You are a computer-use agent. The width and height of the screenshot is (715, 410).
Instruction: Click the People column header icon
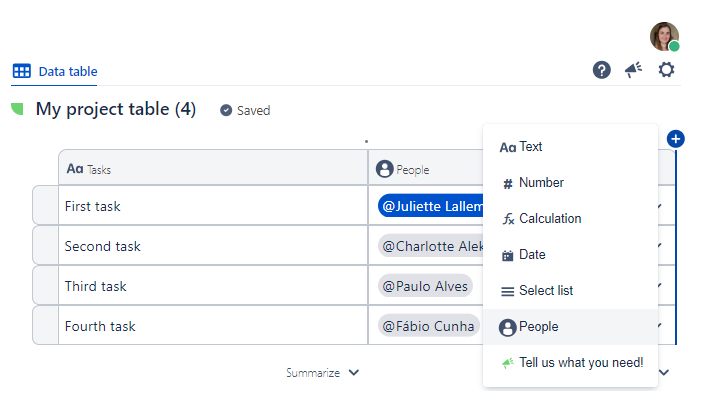(385, 169)
